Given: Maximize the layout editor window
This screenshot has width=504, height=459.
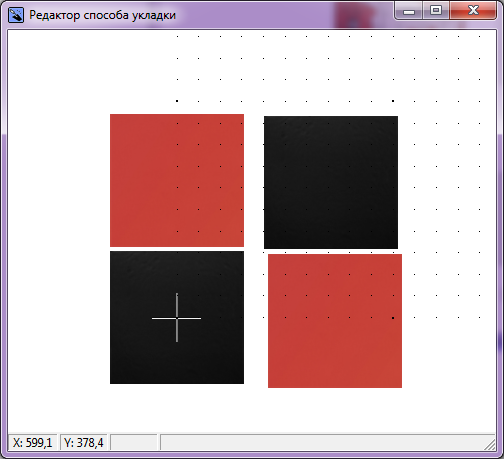Looking at the screenshot, I should (436, 11).
